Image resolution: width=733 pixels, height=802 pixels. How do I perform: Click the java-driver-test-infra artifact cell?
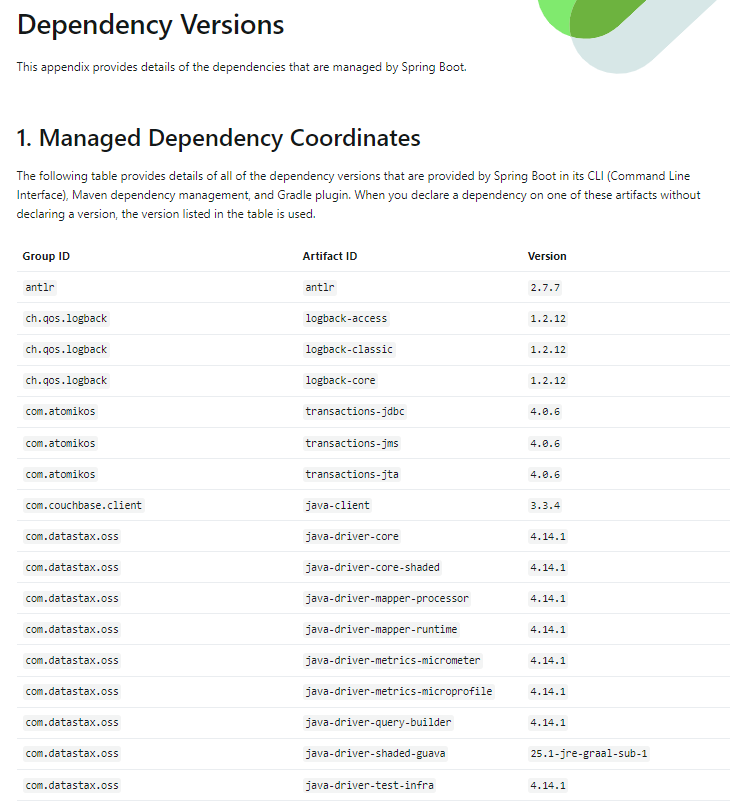tap(369, 785)
